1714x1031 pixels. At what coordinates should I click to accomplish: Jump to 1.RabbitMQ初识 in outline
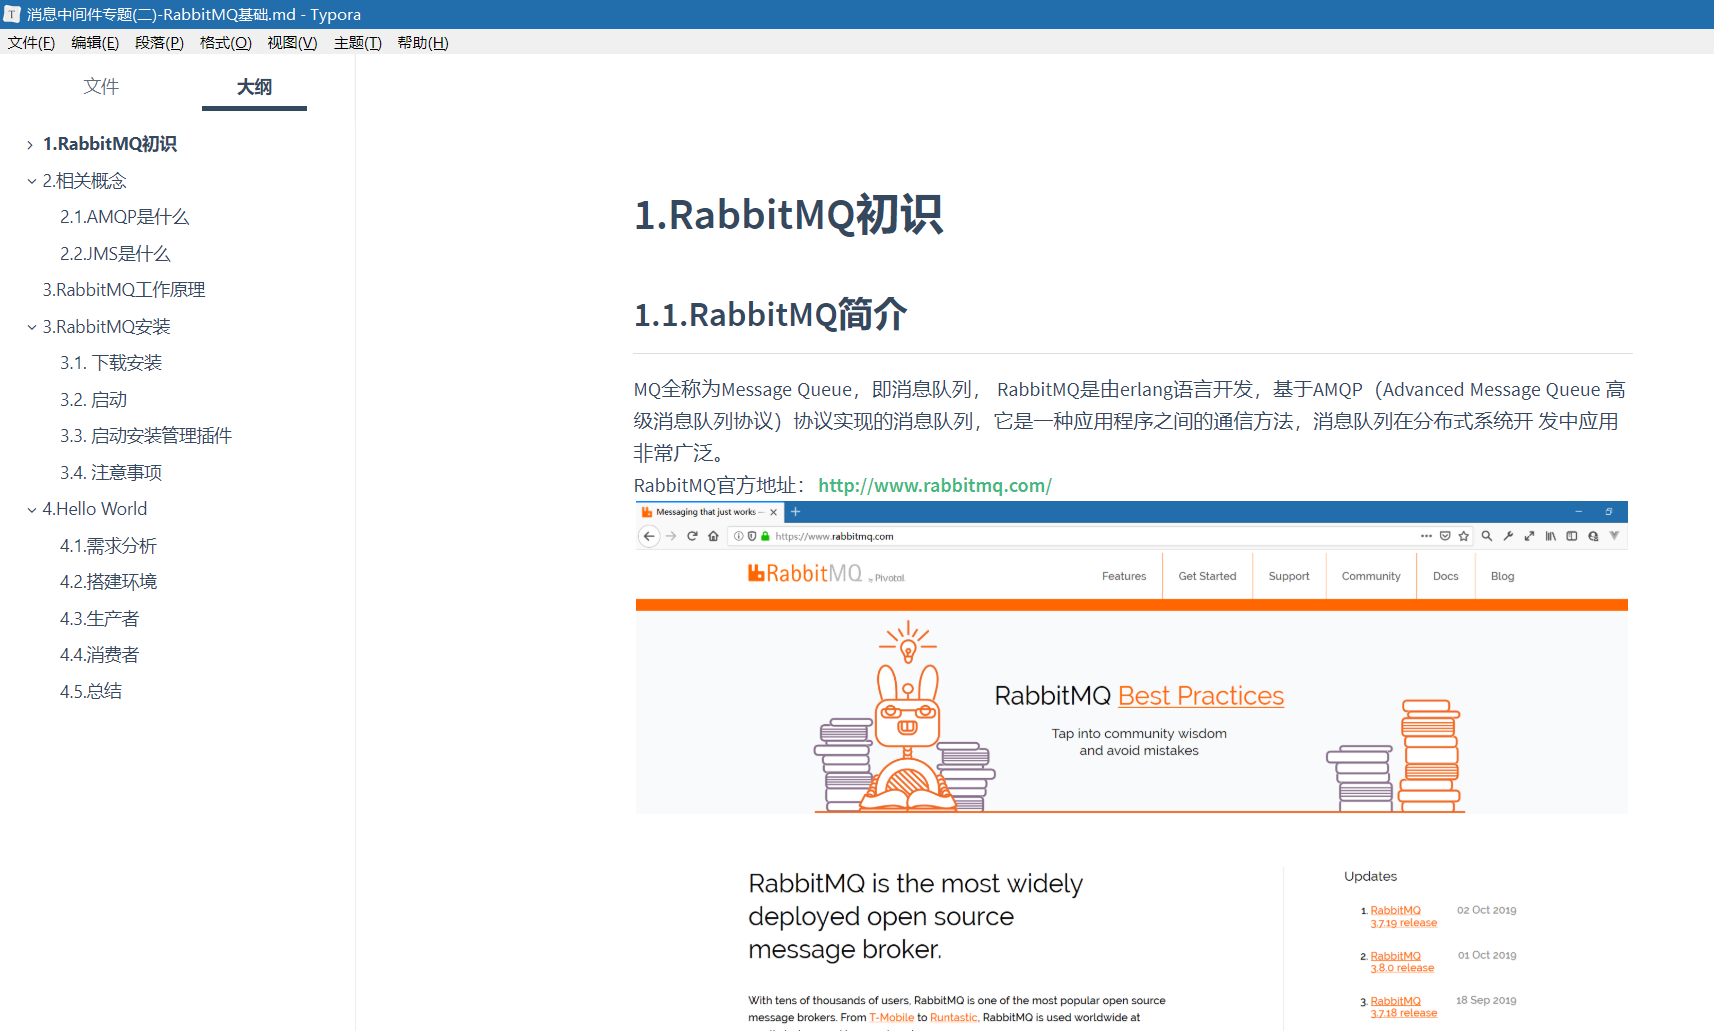click(x=109, y=144)
